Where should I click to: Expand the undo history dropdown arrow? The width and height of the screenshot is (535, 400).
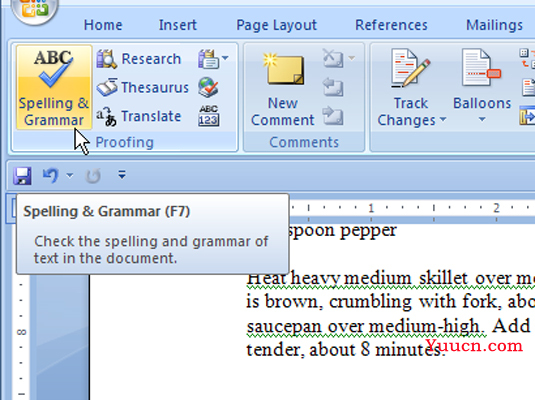pyautogui.click(x=70, y=175)
